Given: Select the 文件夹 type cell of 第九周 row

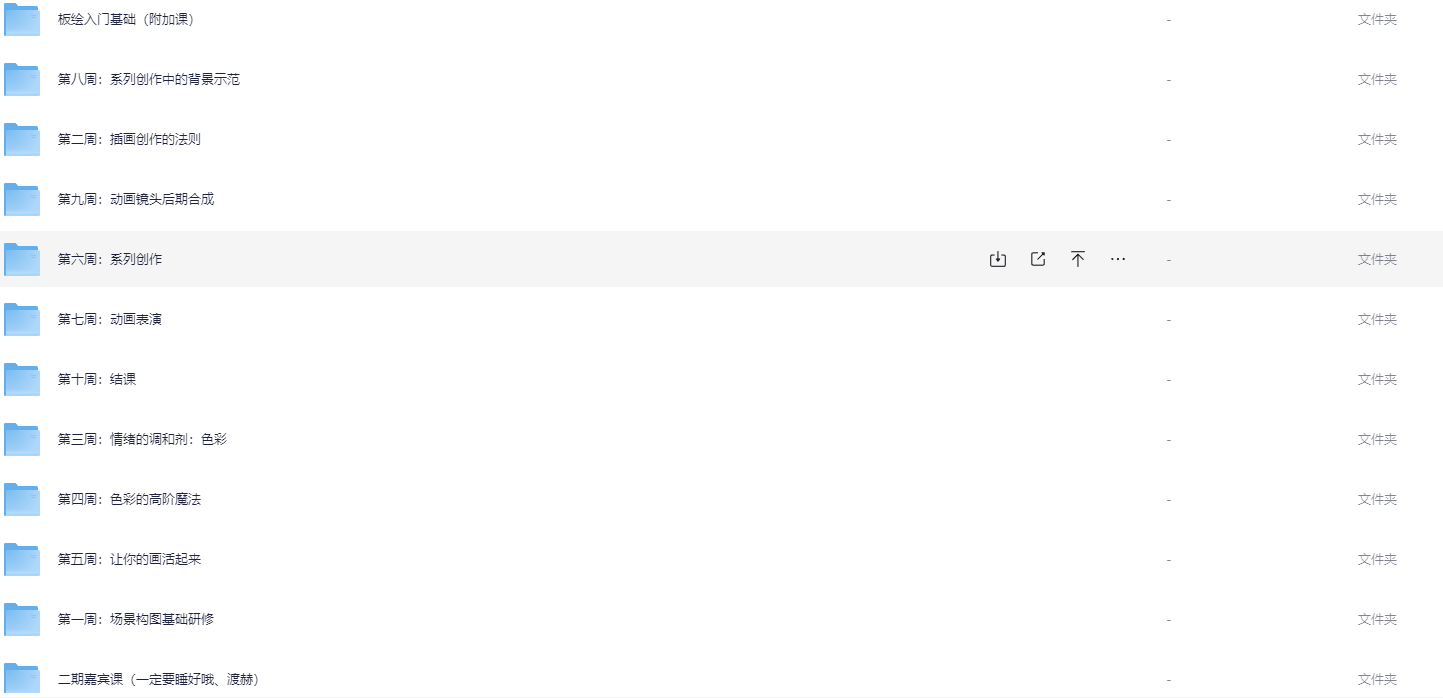Looking at the screenshot, I should tap(1377, 199).
